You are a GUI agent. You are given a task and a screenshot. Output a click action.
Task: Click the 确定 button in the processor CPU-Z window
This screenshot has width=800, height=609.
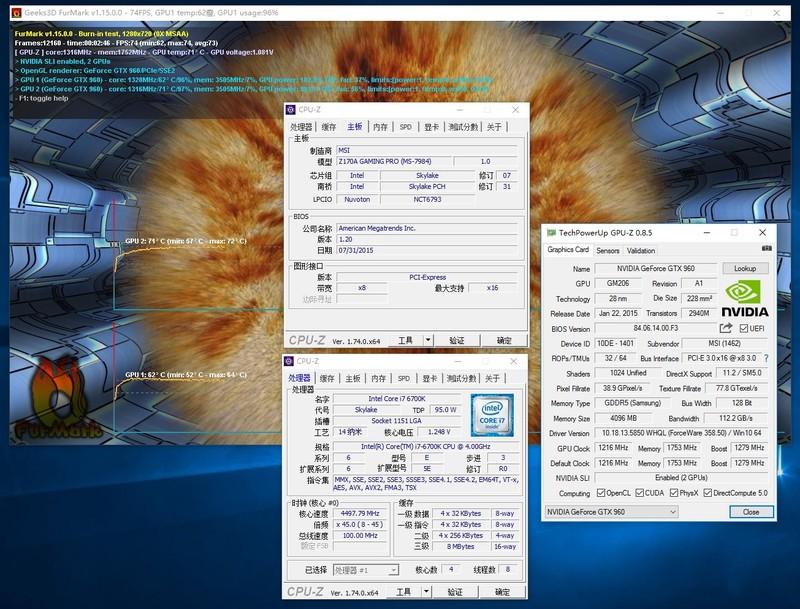pos(502,592)
